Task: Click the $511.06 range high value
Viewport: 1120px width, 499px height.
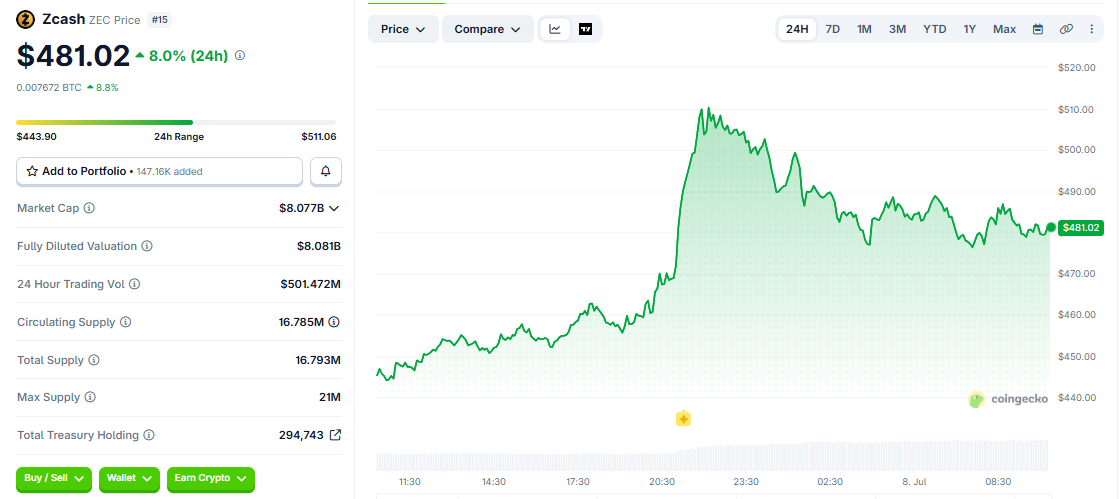Action: (x=319, y=137)
